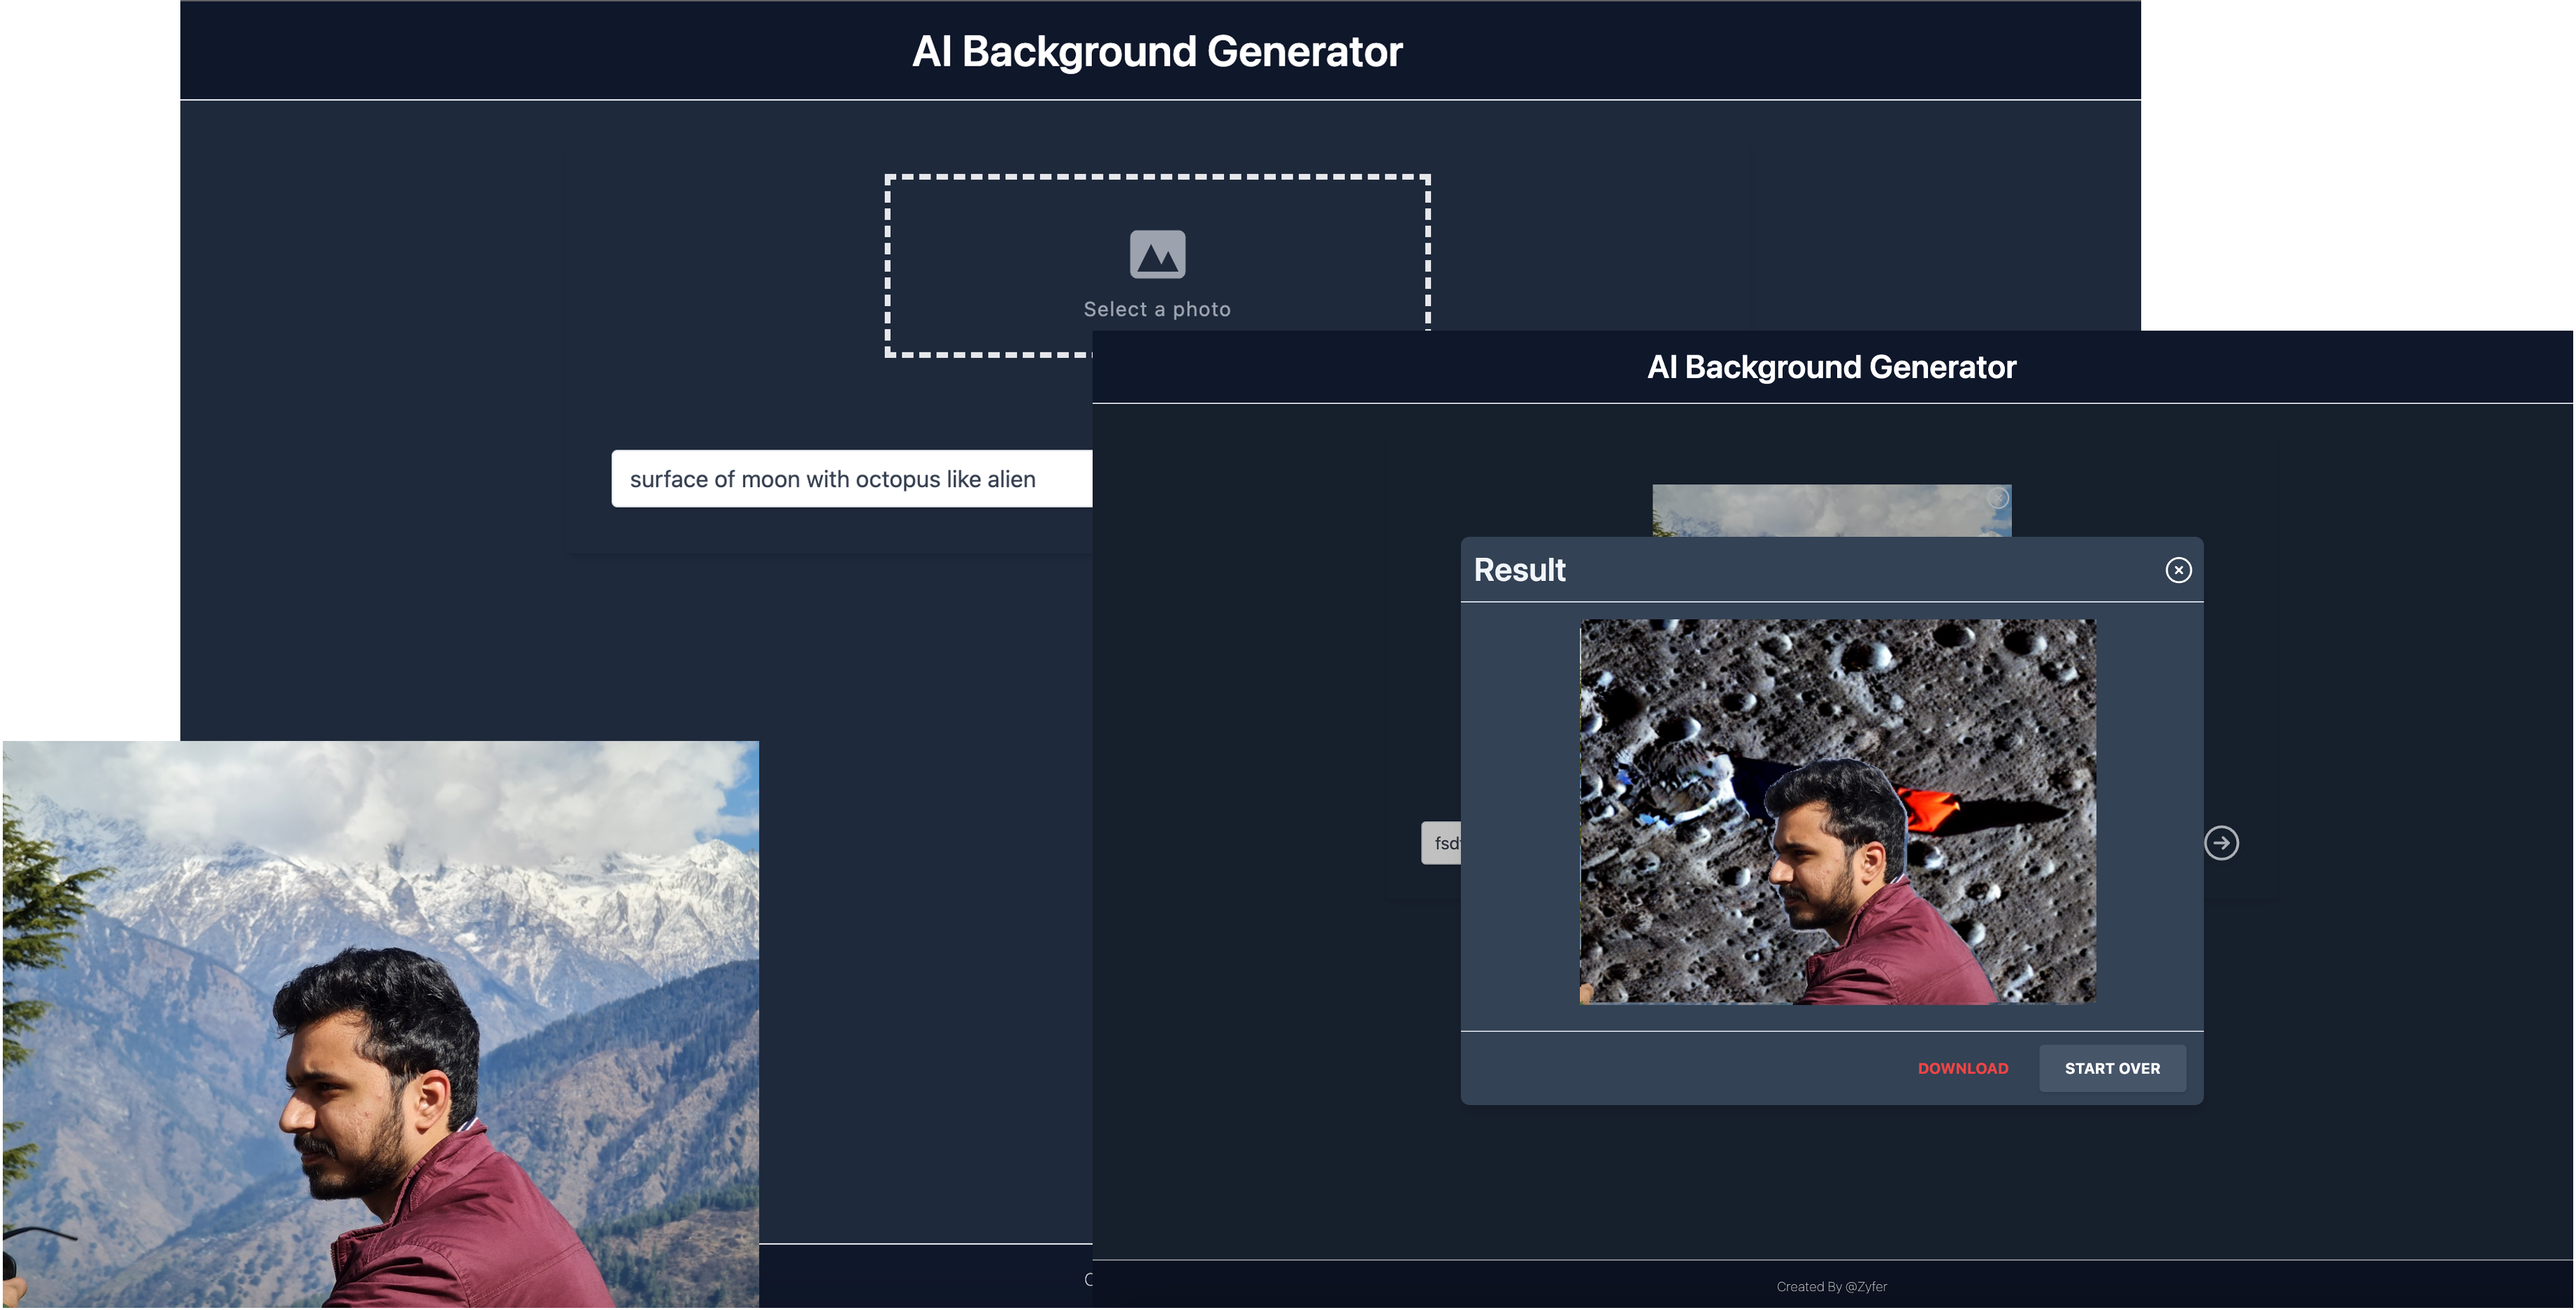The image size is (2576, 1310).
Task: Dismiss the result window using its close icon
Action: [2177, 570]
